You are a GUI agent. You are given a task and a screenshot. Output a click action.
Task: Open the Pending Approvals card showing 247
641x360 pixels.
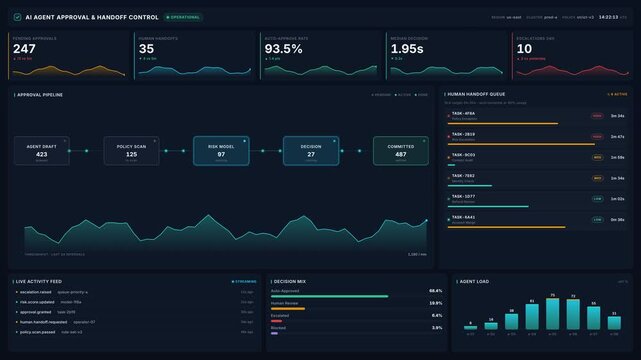(68, 56)
